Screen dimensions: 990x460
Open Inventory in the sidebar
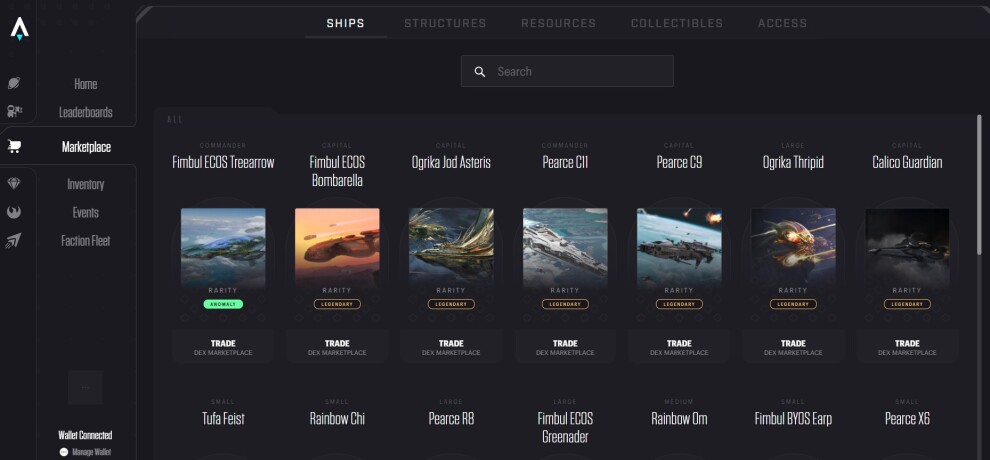[x=86, y=184]
